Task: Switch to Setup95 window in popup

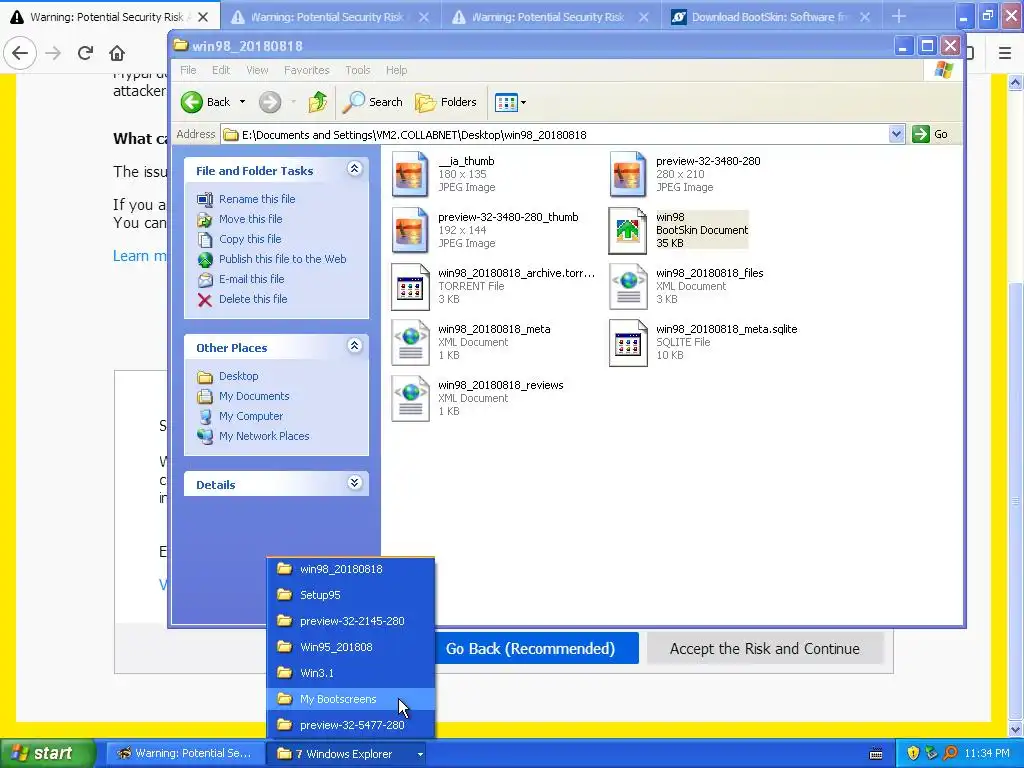Action: coord(351,595)
